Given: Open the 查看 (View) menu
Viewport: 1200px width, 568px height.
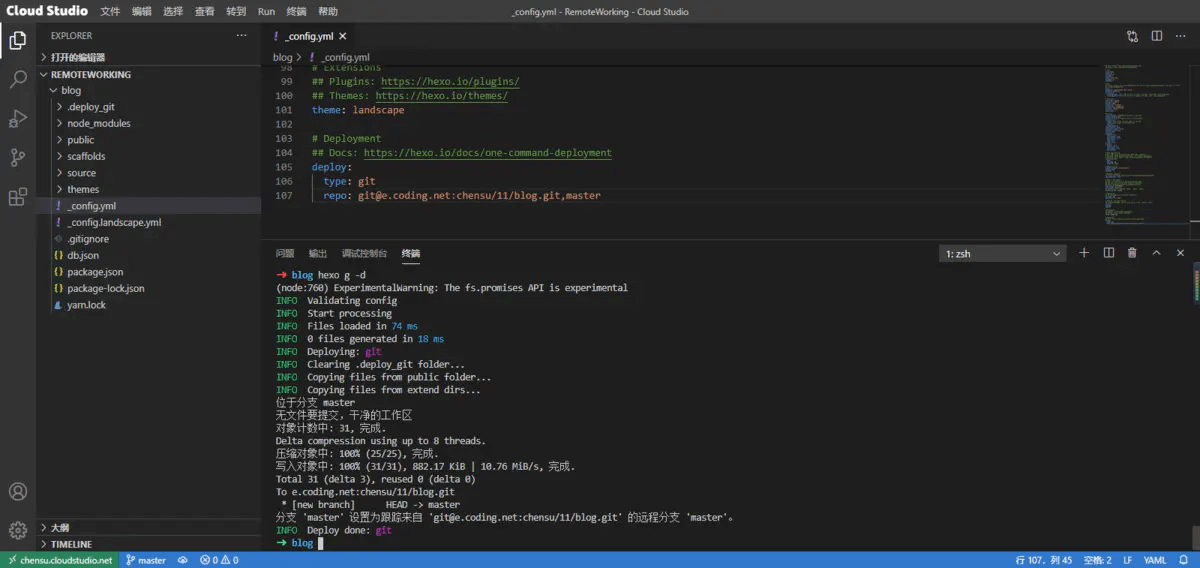Looking at the screenshot, I should click(204, 12).
